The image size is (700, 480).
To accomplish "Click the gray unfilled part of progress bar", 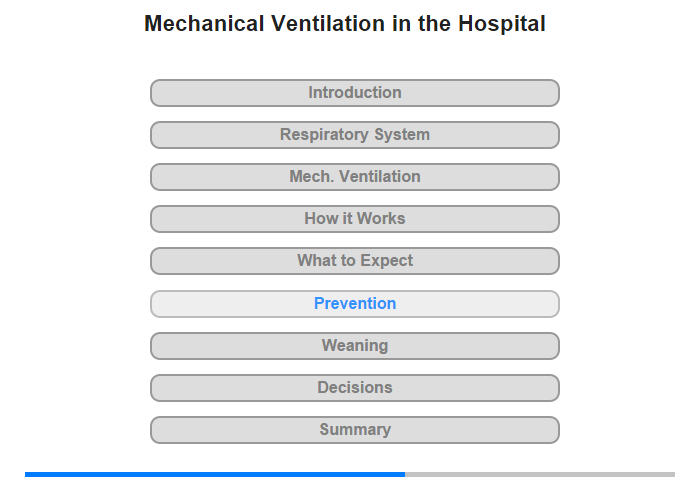I will tap(540, 474).
